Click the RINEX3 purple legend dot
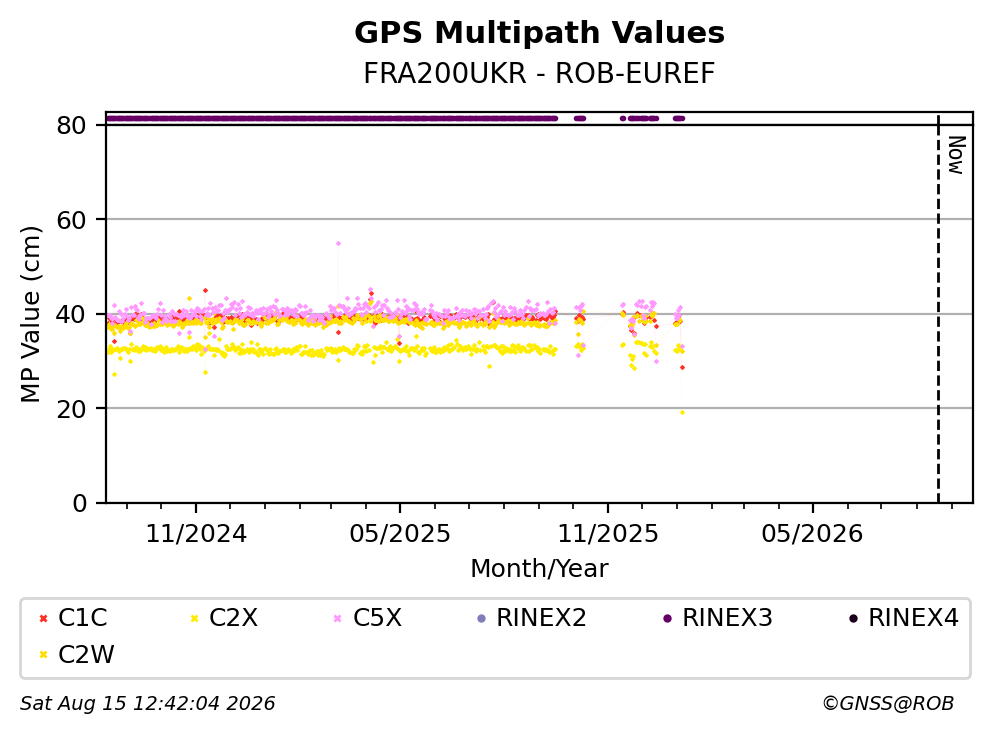This screenshot has width=992, height=734. (667, 618)
